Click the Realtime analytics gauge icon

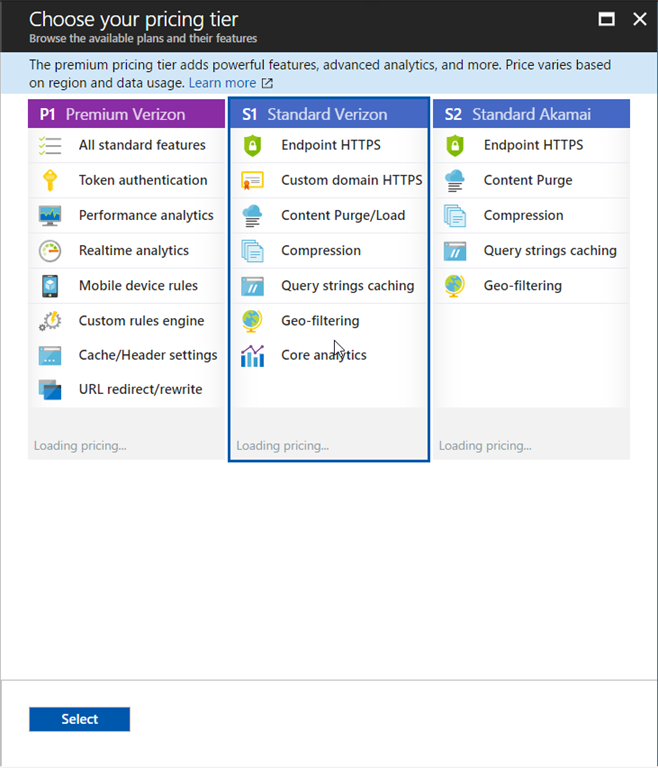50,251
